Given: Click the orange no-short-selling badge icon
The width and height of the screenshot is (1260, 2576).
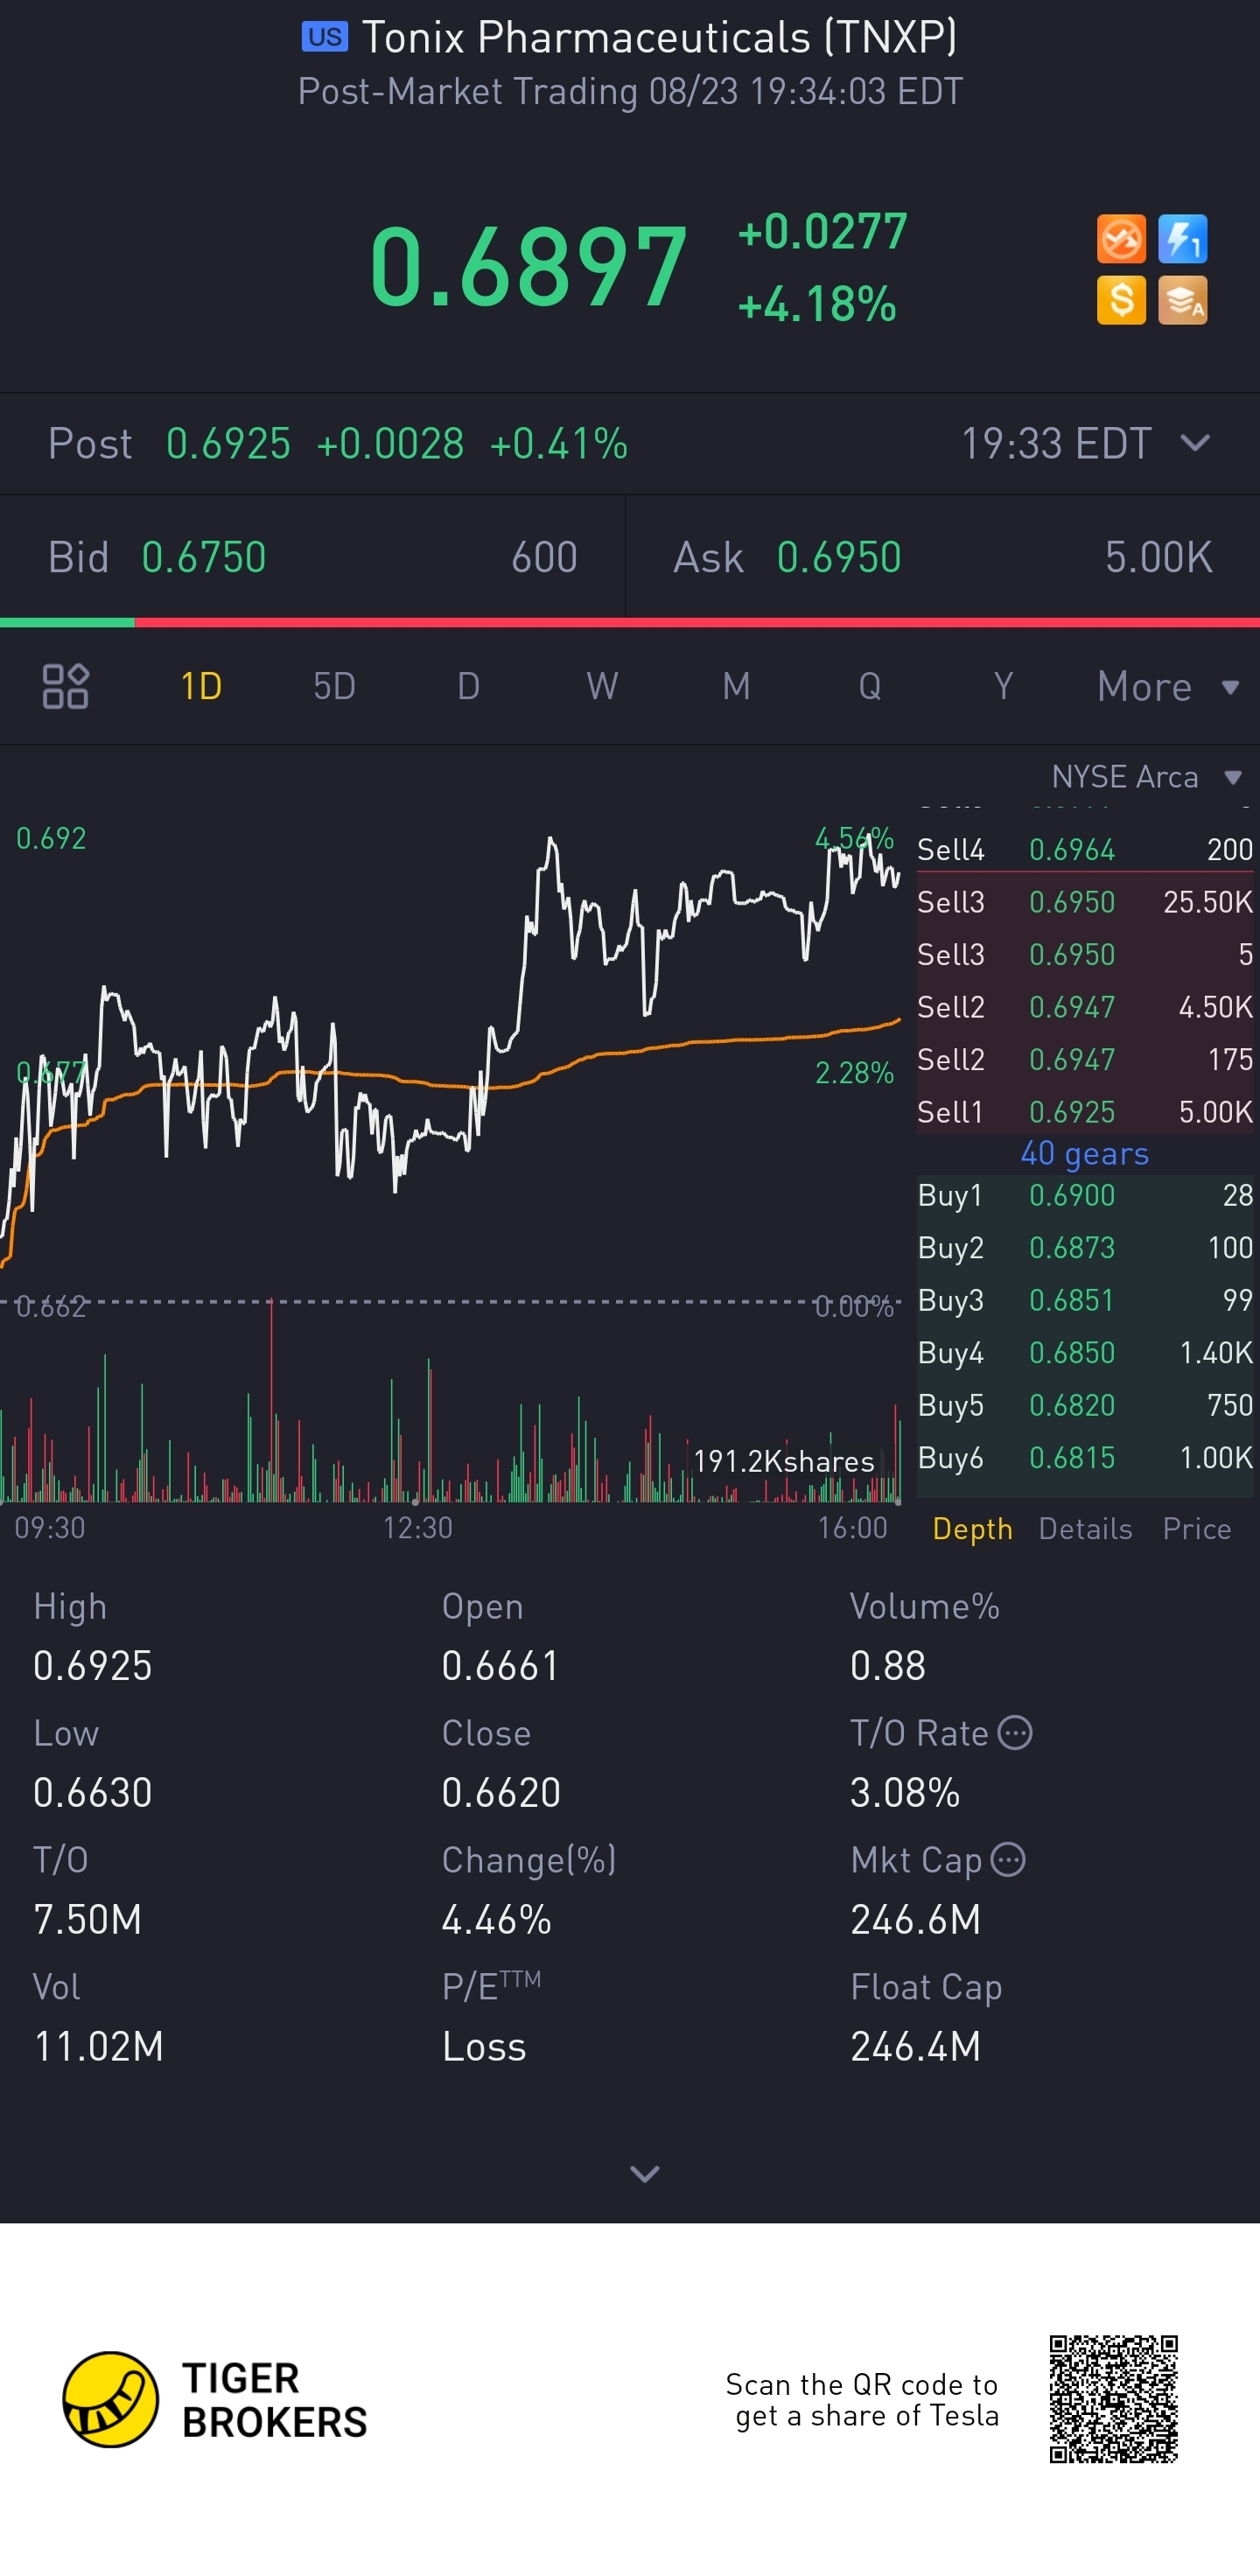Looking at the screenshot, I should (1120, 240).
